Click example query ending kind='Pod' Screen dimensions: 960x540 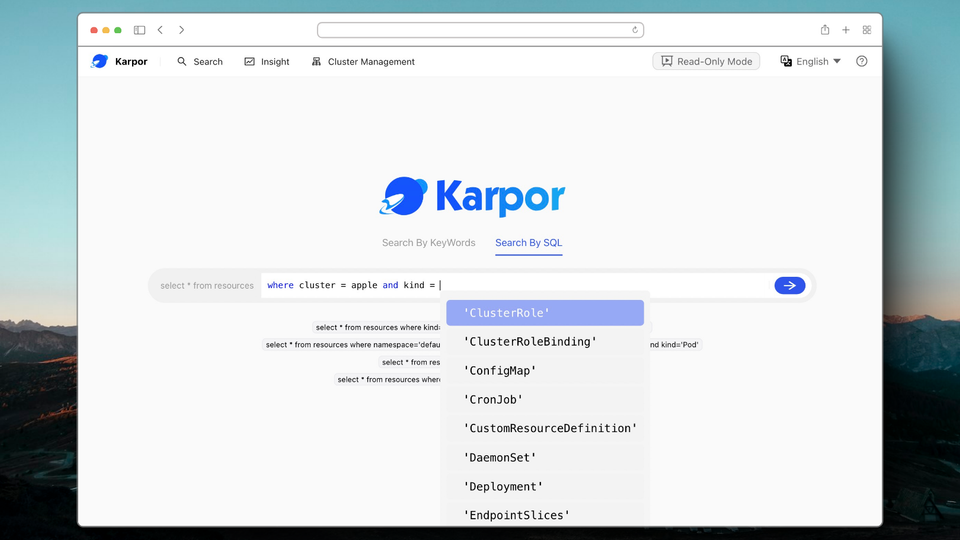[675, 345]
